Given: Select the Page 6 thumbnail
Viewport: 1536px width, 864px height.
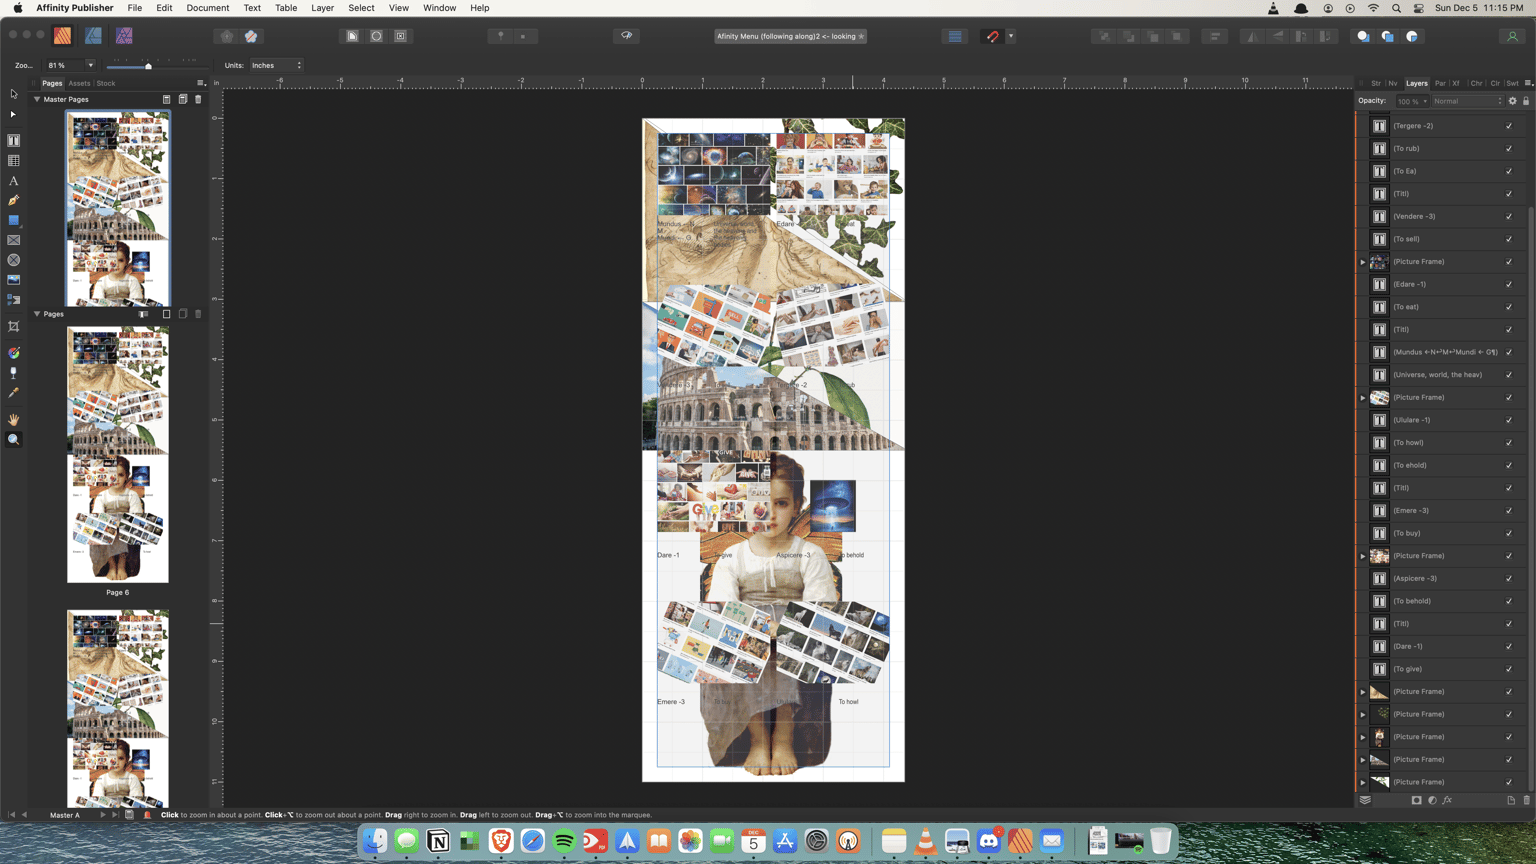Looking at the screenshot, I should pos(118,455).
